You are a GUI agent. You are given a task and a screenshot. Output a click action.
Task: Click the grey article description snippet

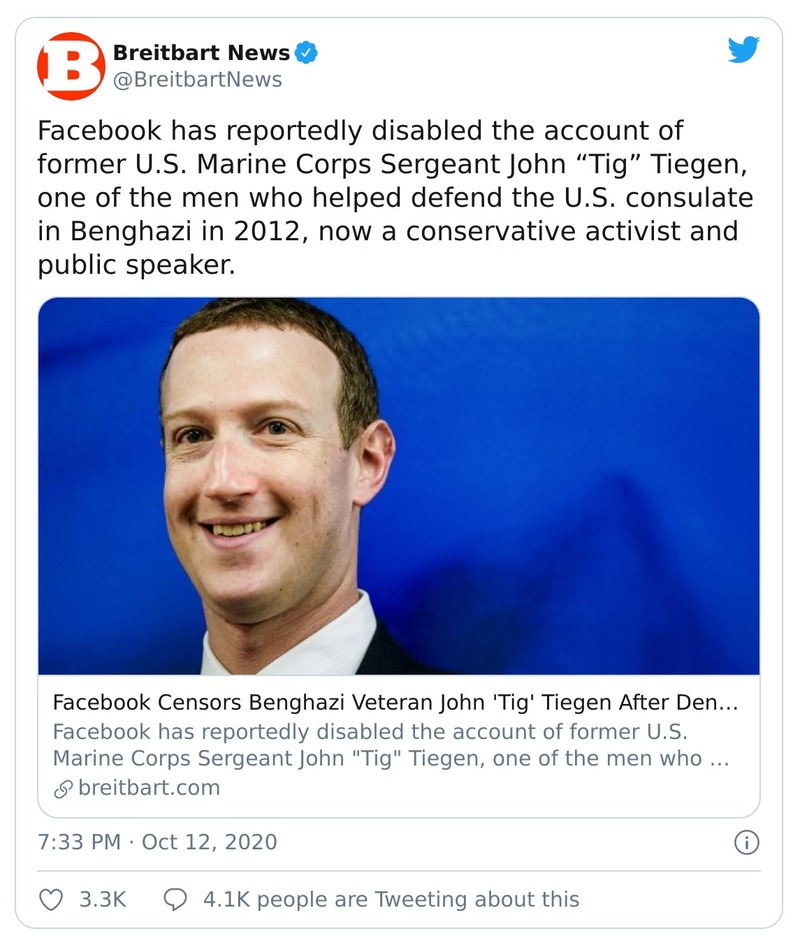pyautogui.click(x=390, y=744)
